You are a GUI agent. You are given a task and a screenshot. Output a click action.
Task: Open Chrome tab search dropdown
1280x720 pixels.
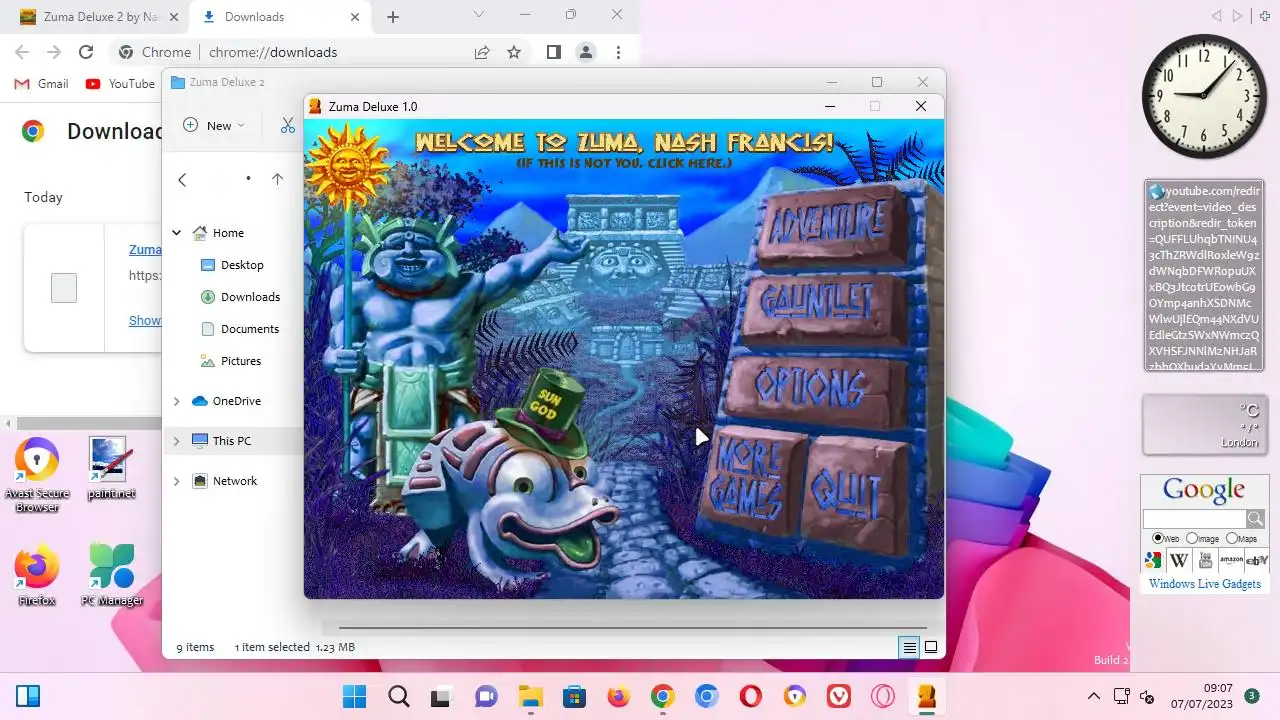point(479,15)
